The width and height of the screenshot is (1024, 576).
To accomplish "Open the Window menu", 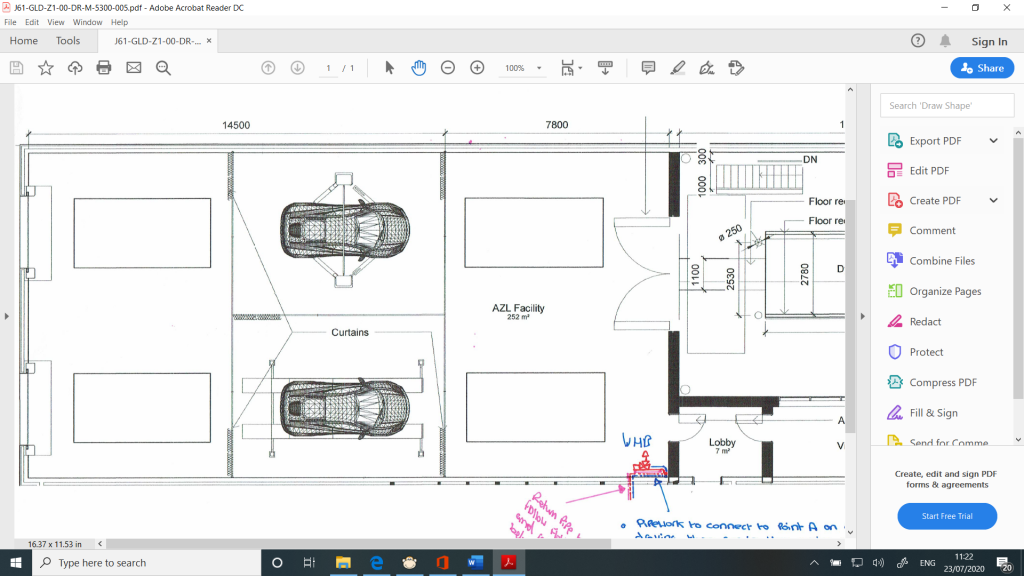I will [88, 22].
